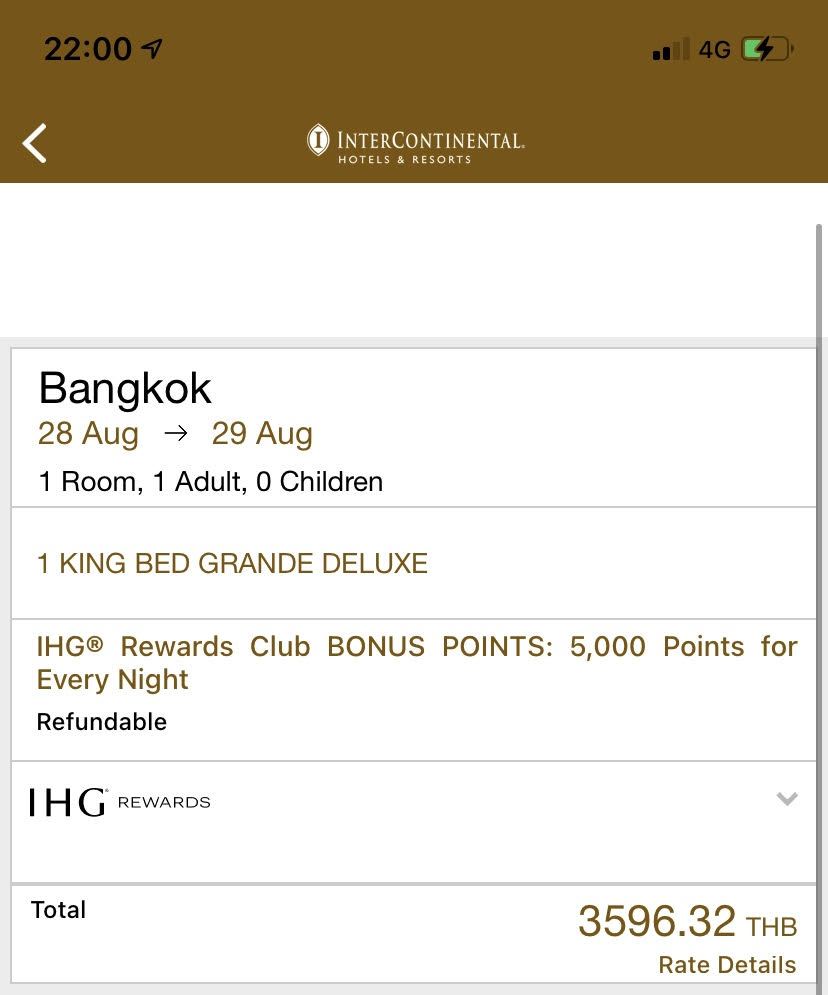Select the 1 King Bed Grande Deluxe room
Screen dimensions: 828x995
point(232,564)
